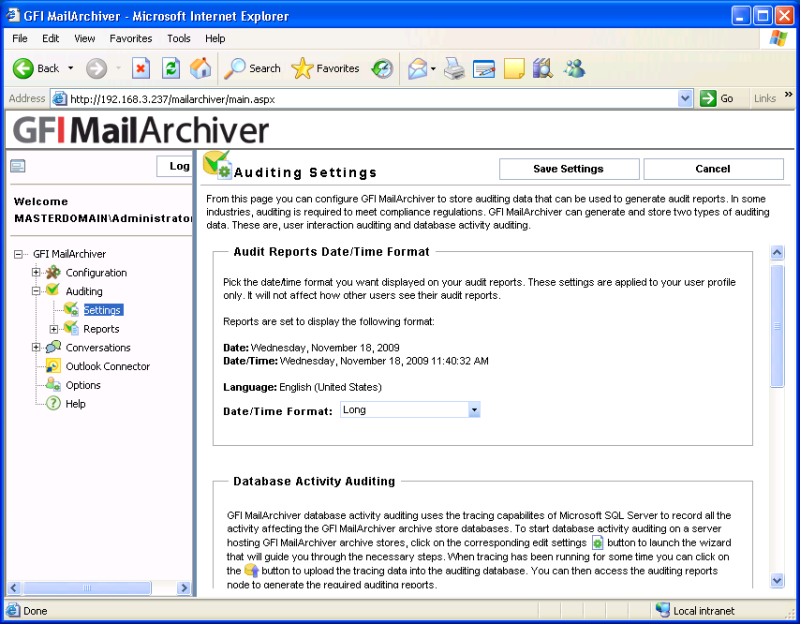
Task: Select the Outlook Connector tree item
Action: tap(108, 366)
